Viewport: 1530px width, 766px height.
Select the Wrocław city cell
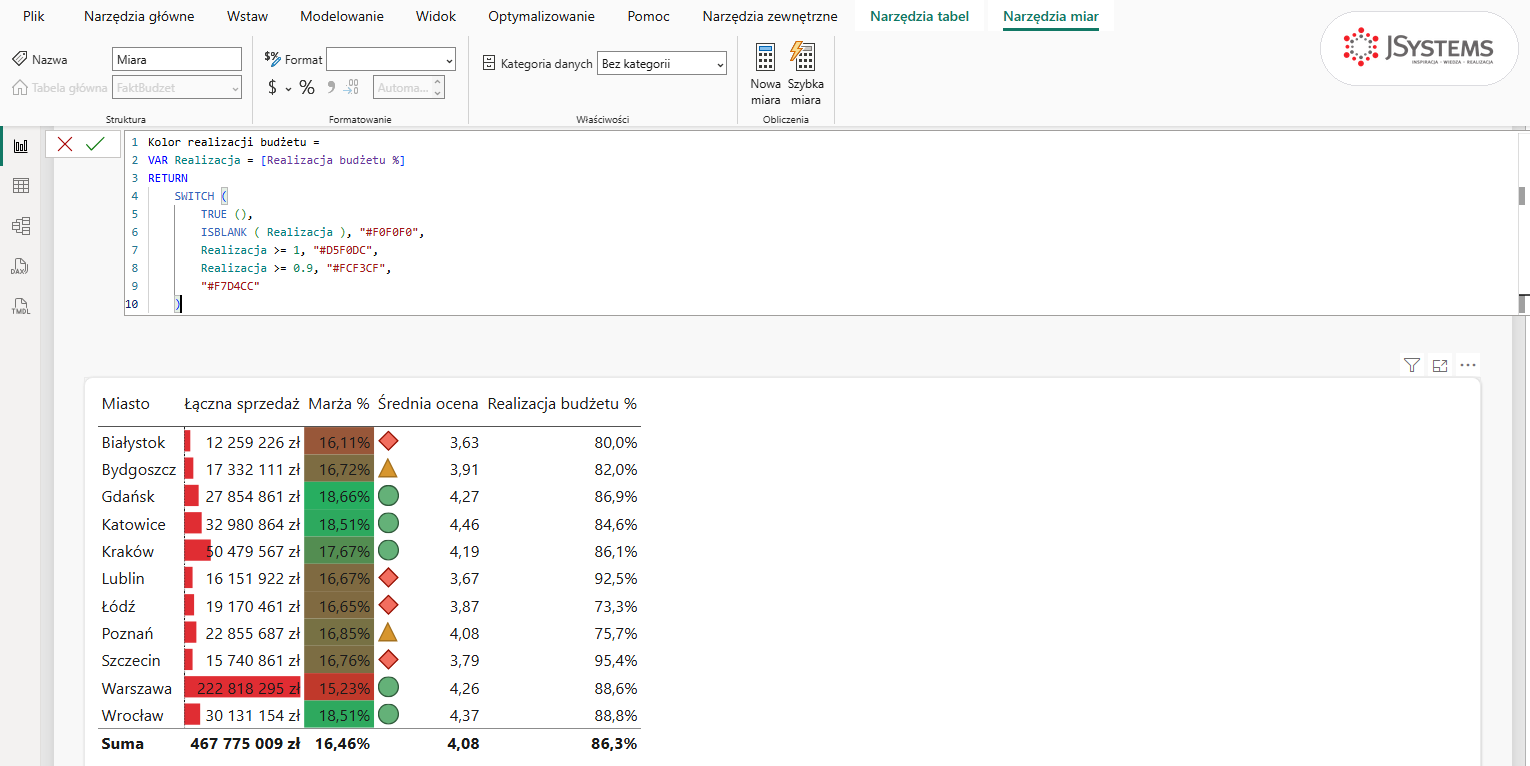tap(132, 716)
